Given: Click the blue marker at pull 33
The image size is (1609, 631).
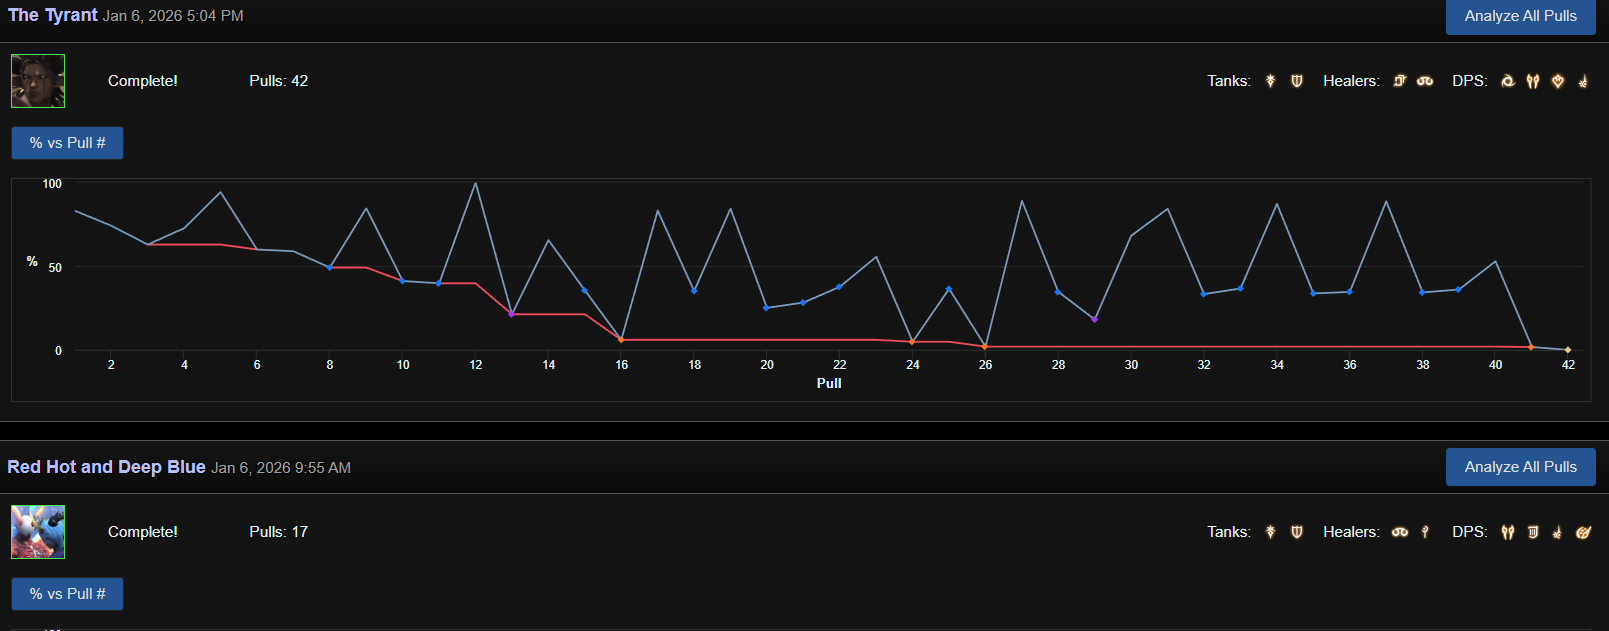Looking at the screenshot, I should (1240, 288).
